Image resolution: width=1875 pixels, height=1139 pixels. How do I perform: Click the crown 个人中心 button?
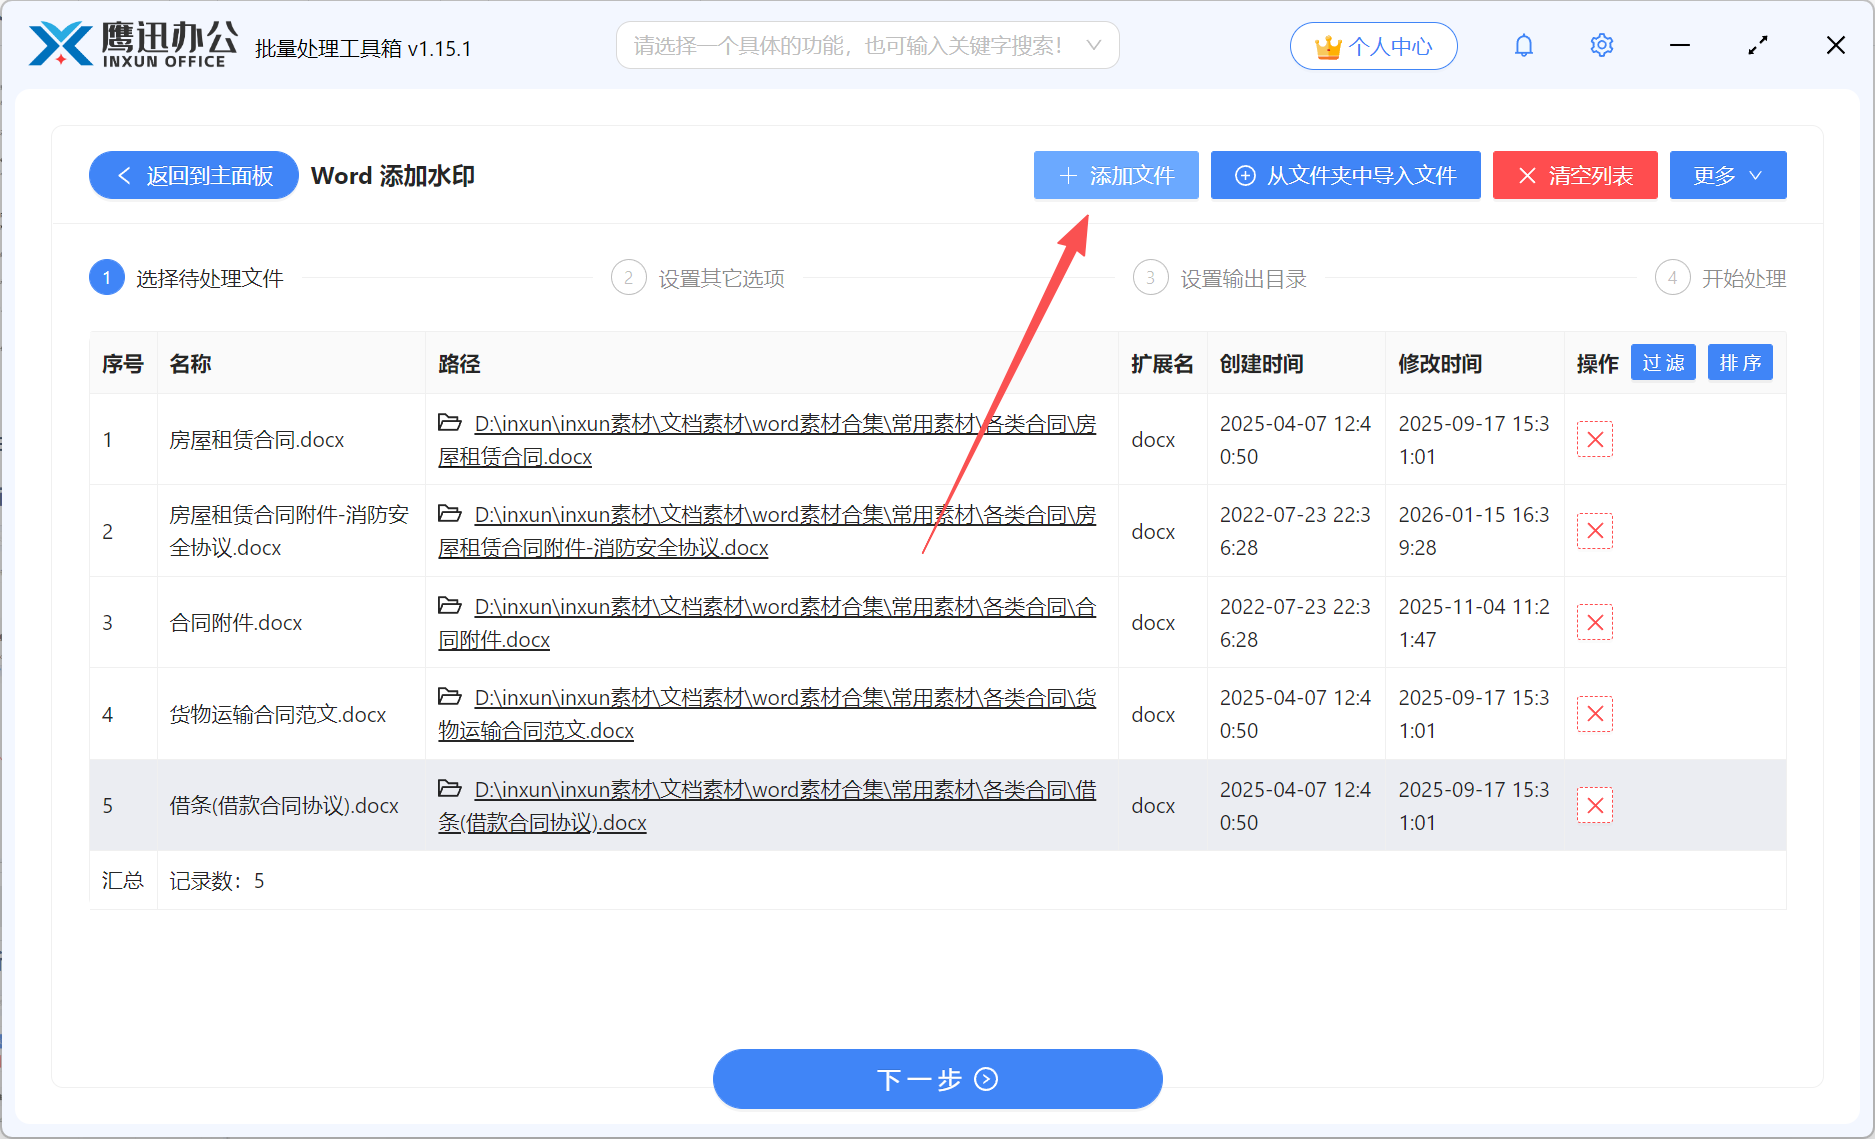[1373, 46]
